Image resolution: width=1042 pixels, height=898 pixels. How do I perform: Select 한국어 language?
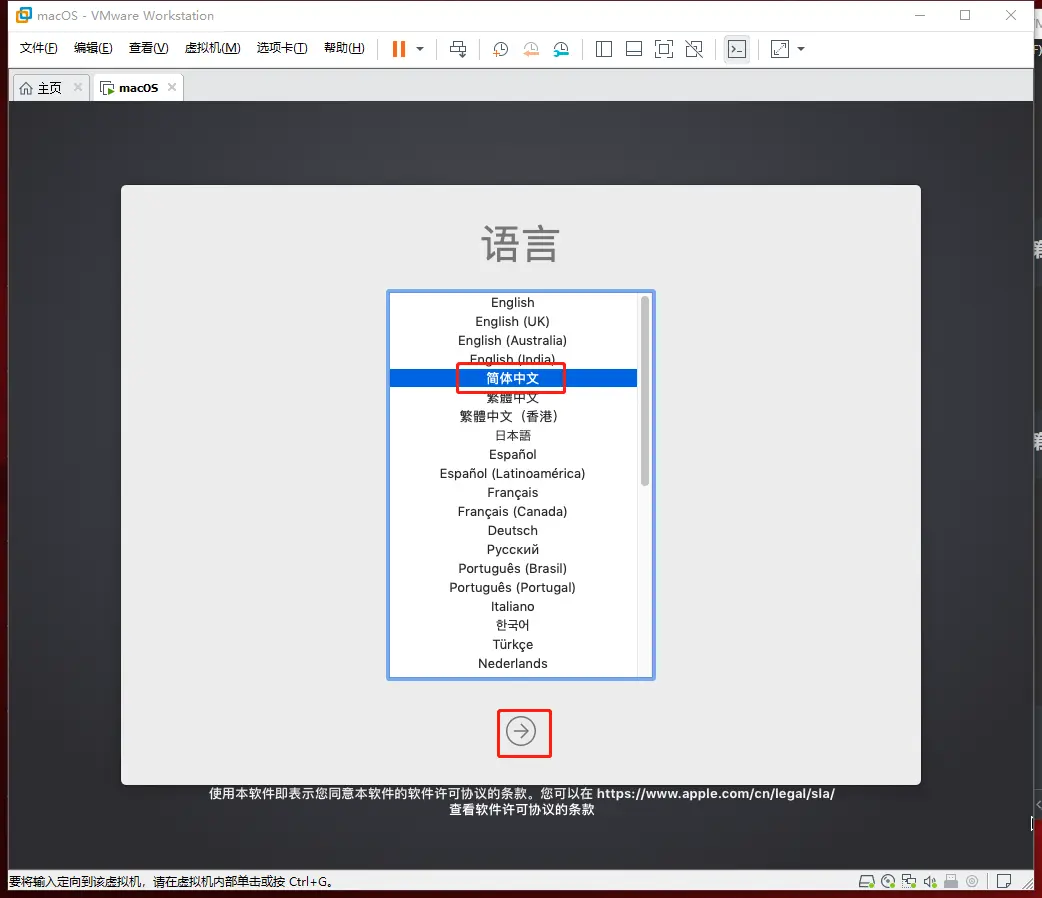pyautogui.click(x=512, y=625)
